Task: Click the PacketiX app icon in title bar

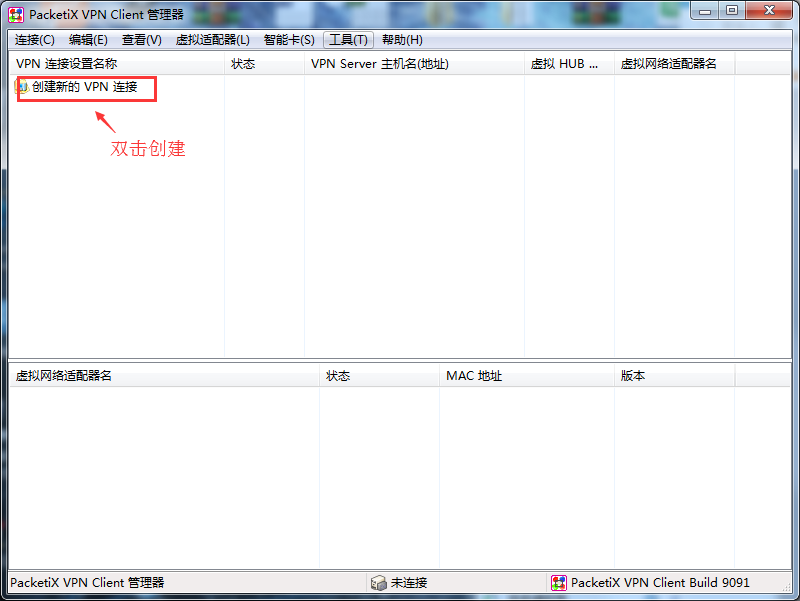Action: click(x=16, y=15)
